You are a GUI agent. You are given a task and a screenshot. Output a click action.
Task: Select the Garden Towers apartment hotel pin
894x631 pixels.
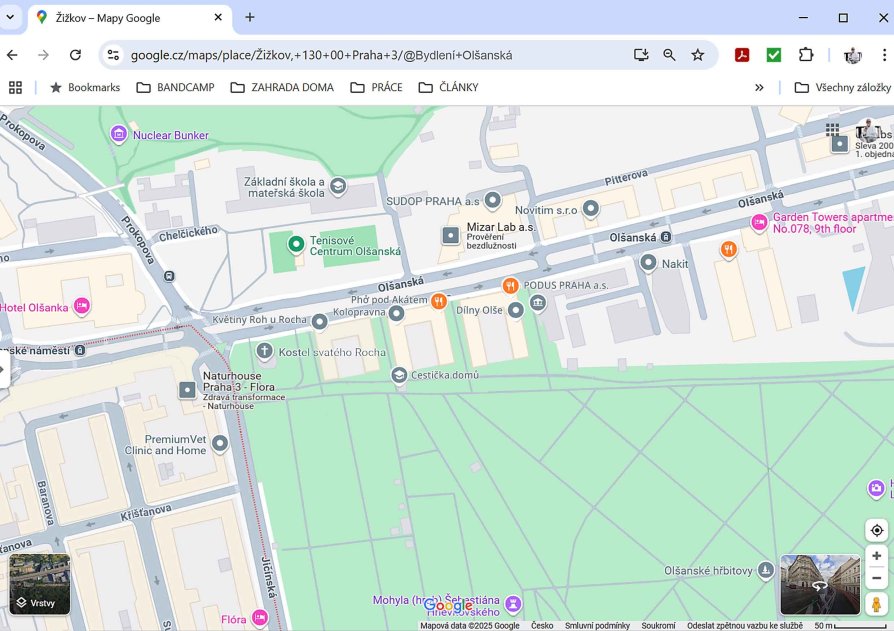(x=759, y=222)
